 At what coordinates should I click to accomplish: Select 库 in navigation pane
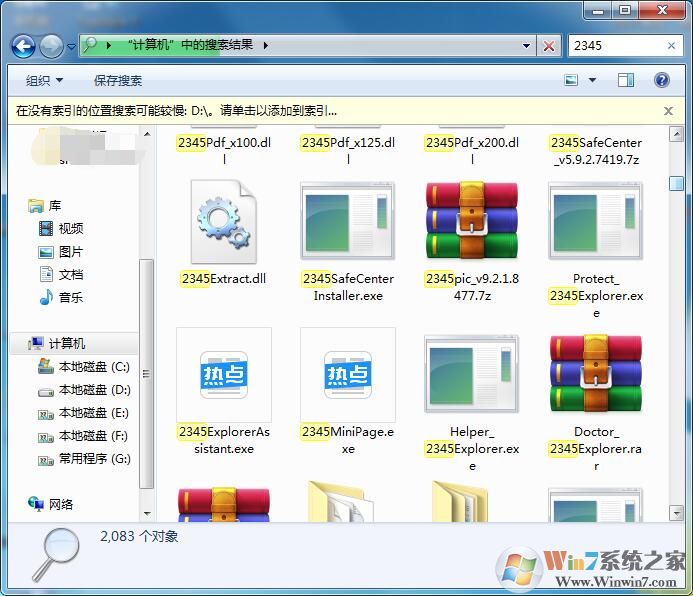point(44,206)
